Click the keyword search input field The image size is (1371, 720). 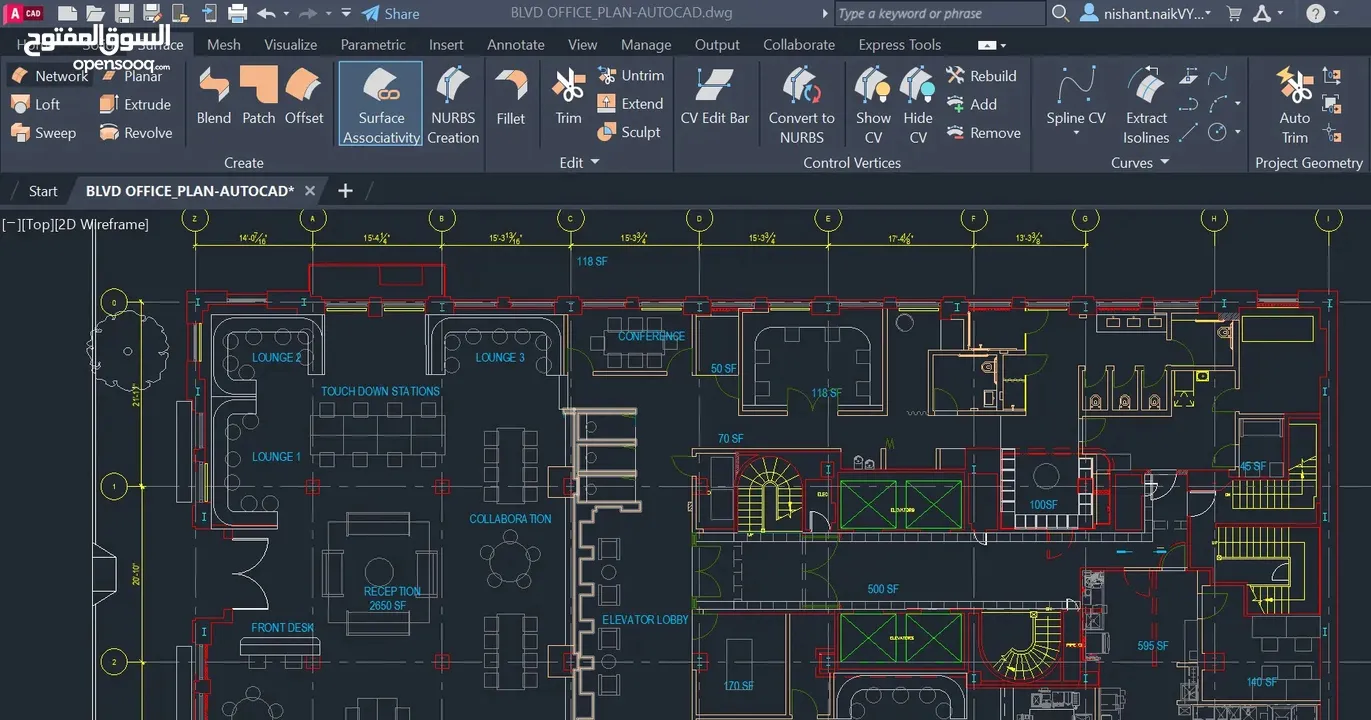[x=938, y=14]
